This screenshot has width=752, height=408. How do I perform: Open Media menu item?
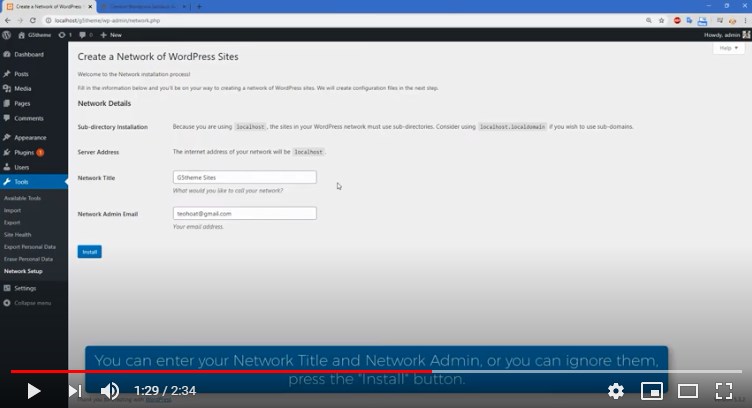pyautogui.click(x=23, y=89)
